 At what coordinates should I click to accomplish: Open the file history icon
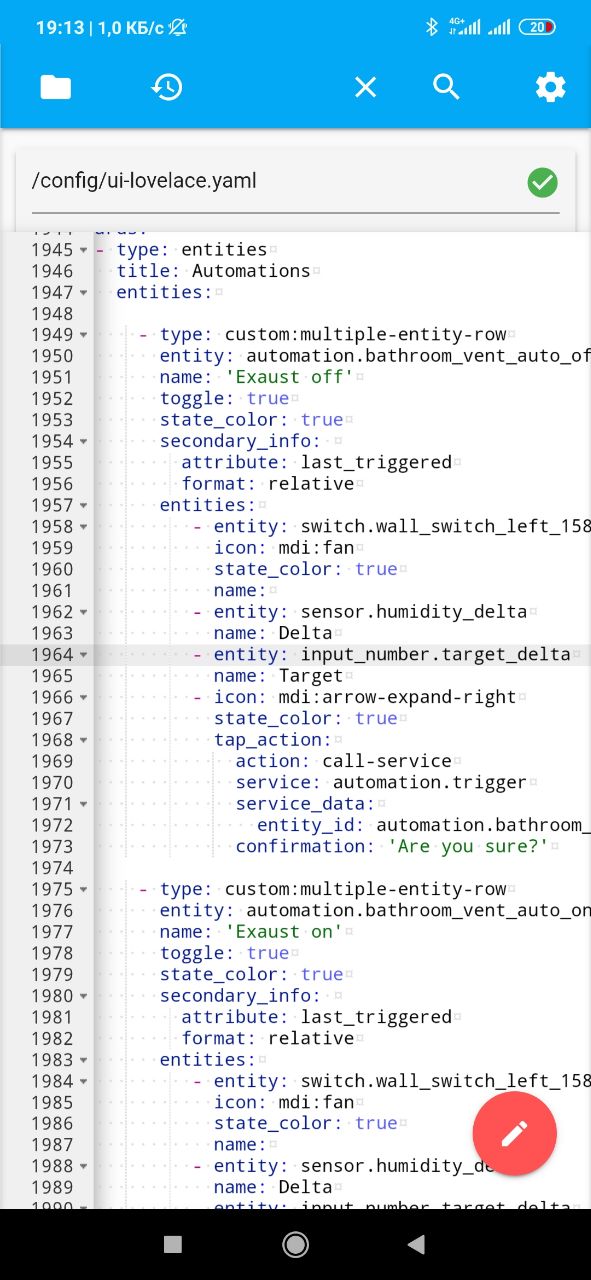[167, 87]
